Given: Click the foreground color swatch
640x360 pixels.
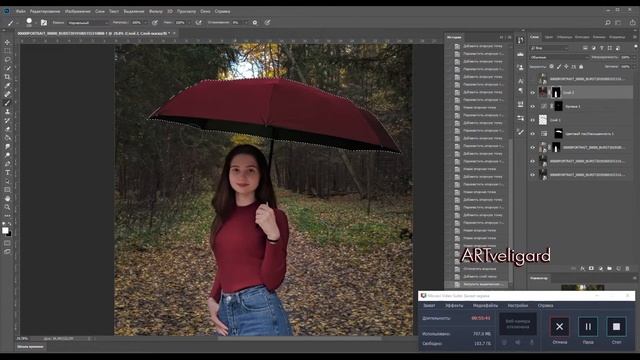Looking at the screenshot, I should tap(5, 231).
